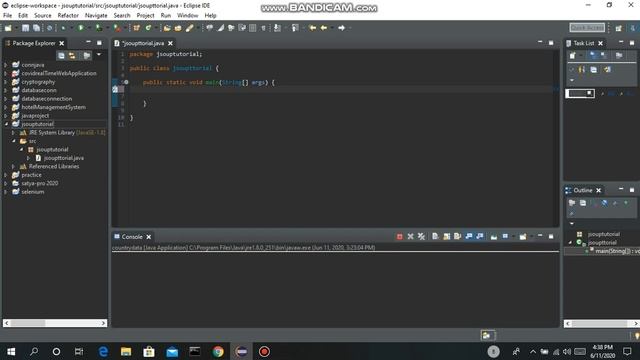The width and height of the screenshot is (640, 360).
Task: Open the Refactor menu
Action: tap(68, 16)
